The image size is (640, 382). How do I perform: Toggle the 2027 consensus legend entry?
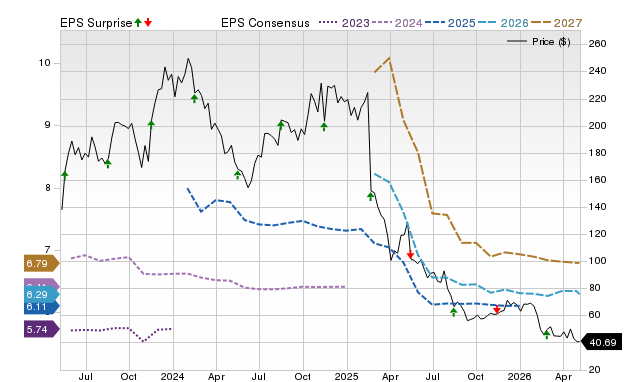pyautogui.click(x=556, y=23)
